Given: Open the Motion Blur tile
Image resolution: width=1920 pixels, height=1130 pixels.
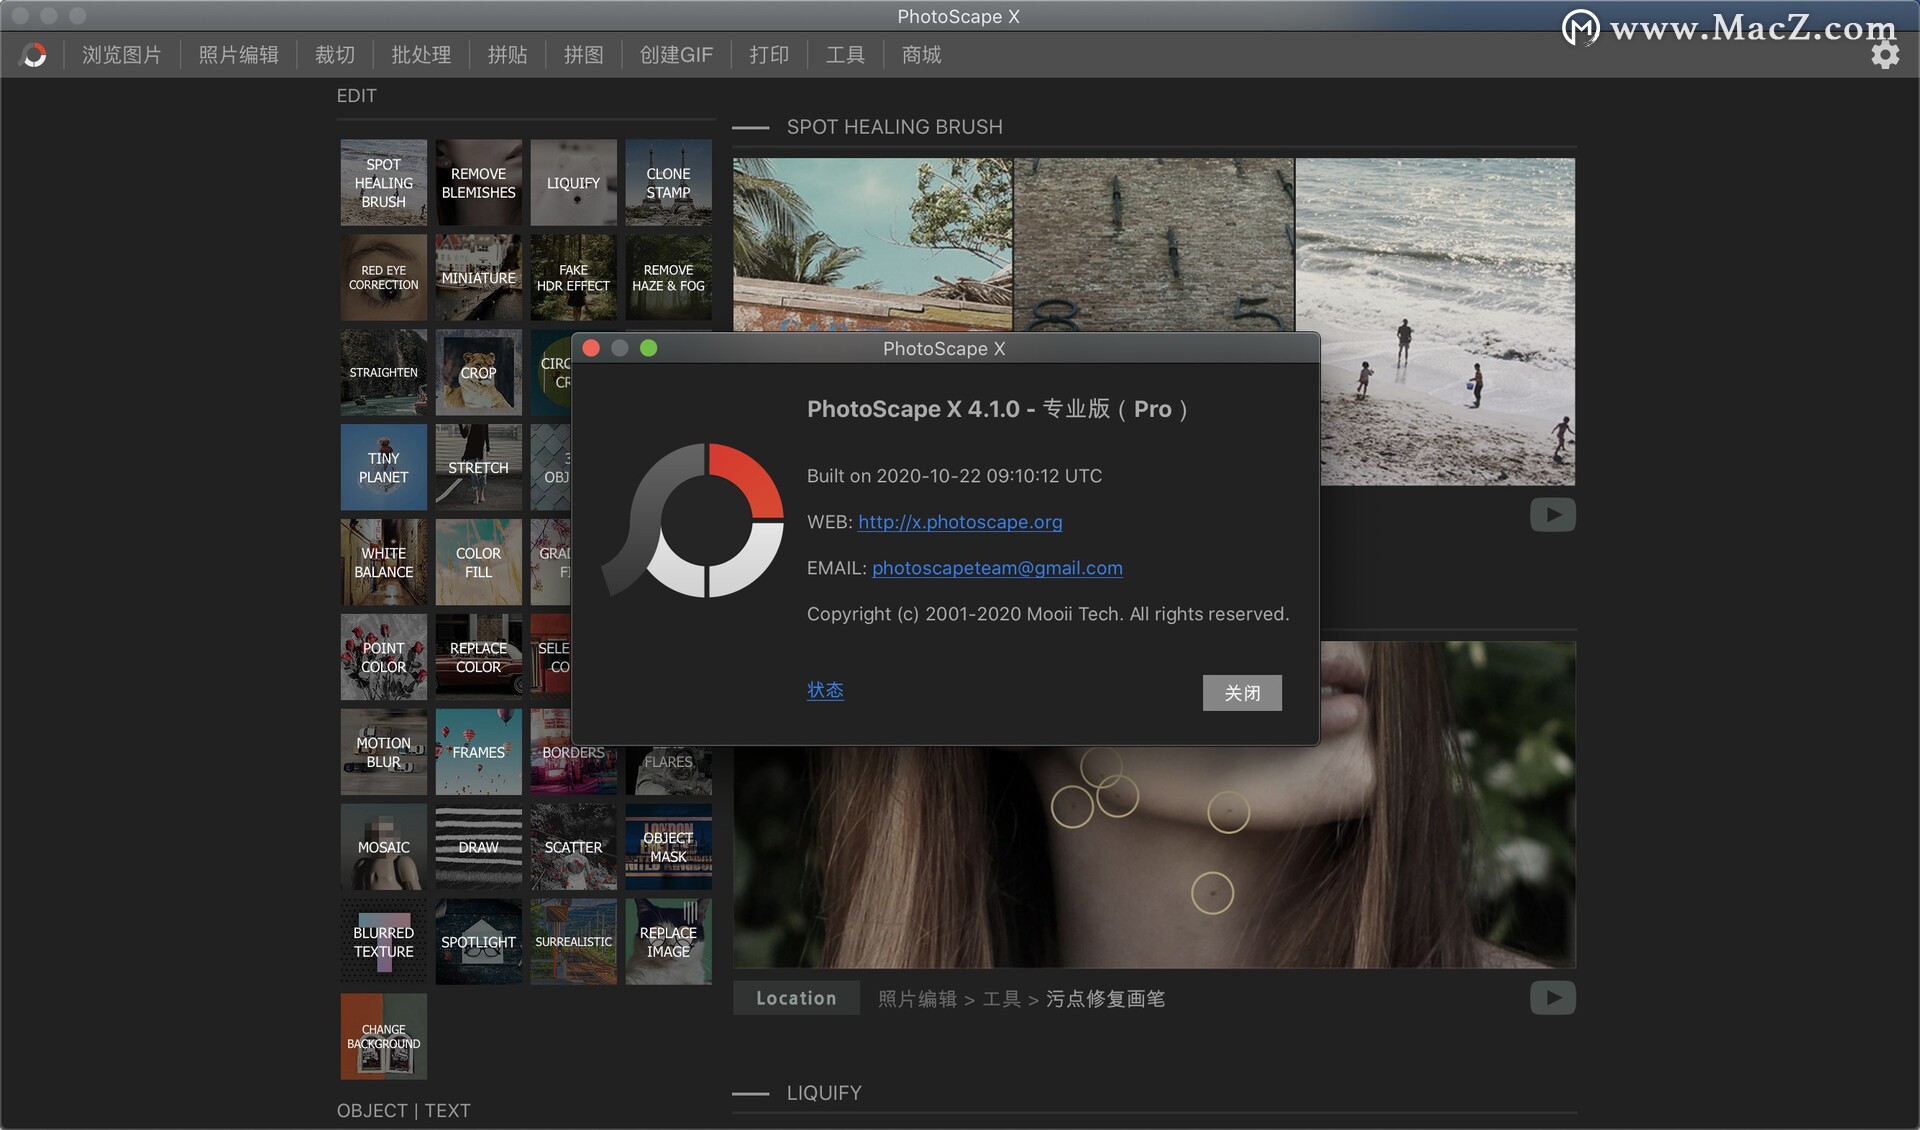Looking at the screenshot, I should (x=383, y=752).
